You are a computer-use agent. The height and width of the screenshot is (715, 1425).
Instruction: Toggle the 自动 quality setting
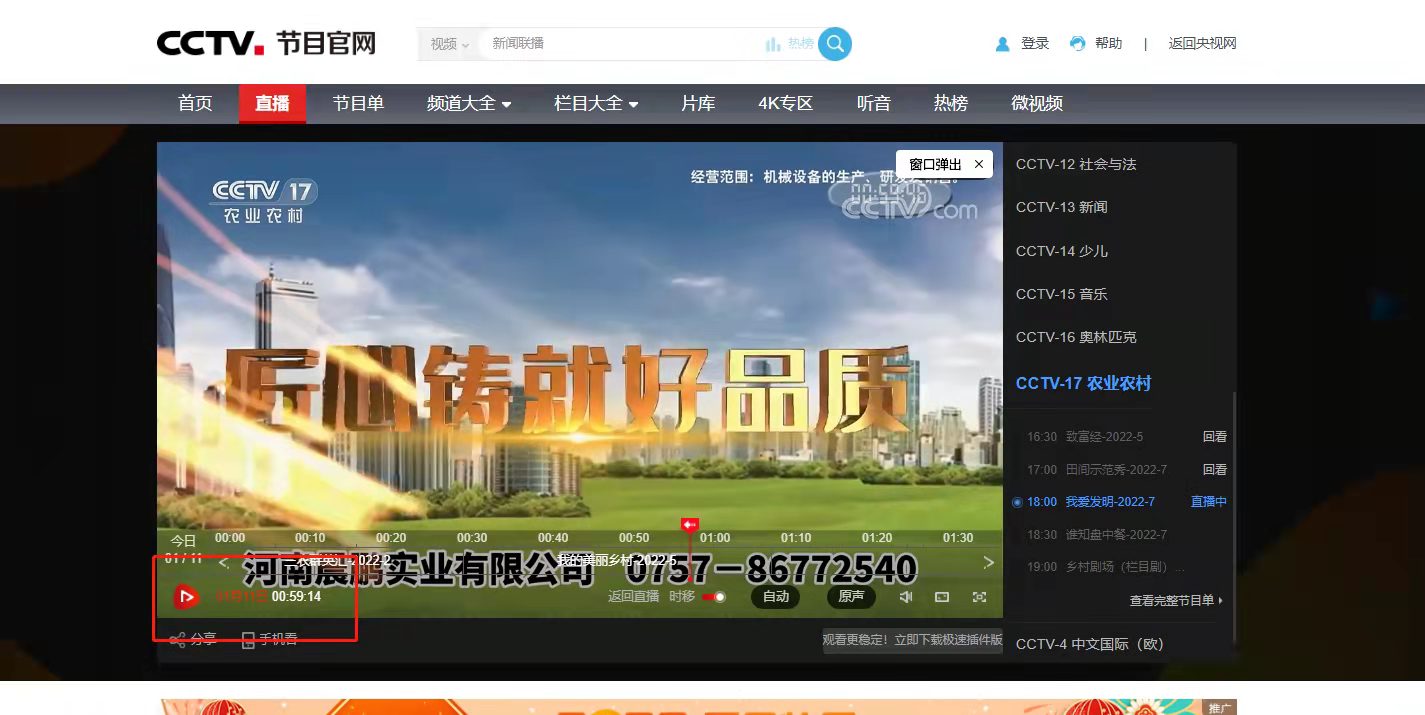point(776,597)
